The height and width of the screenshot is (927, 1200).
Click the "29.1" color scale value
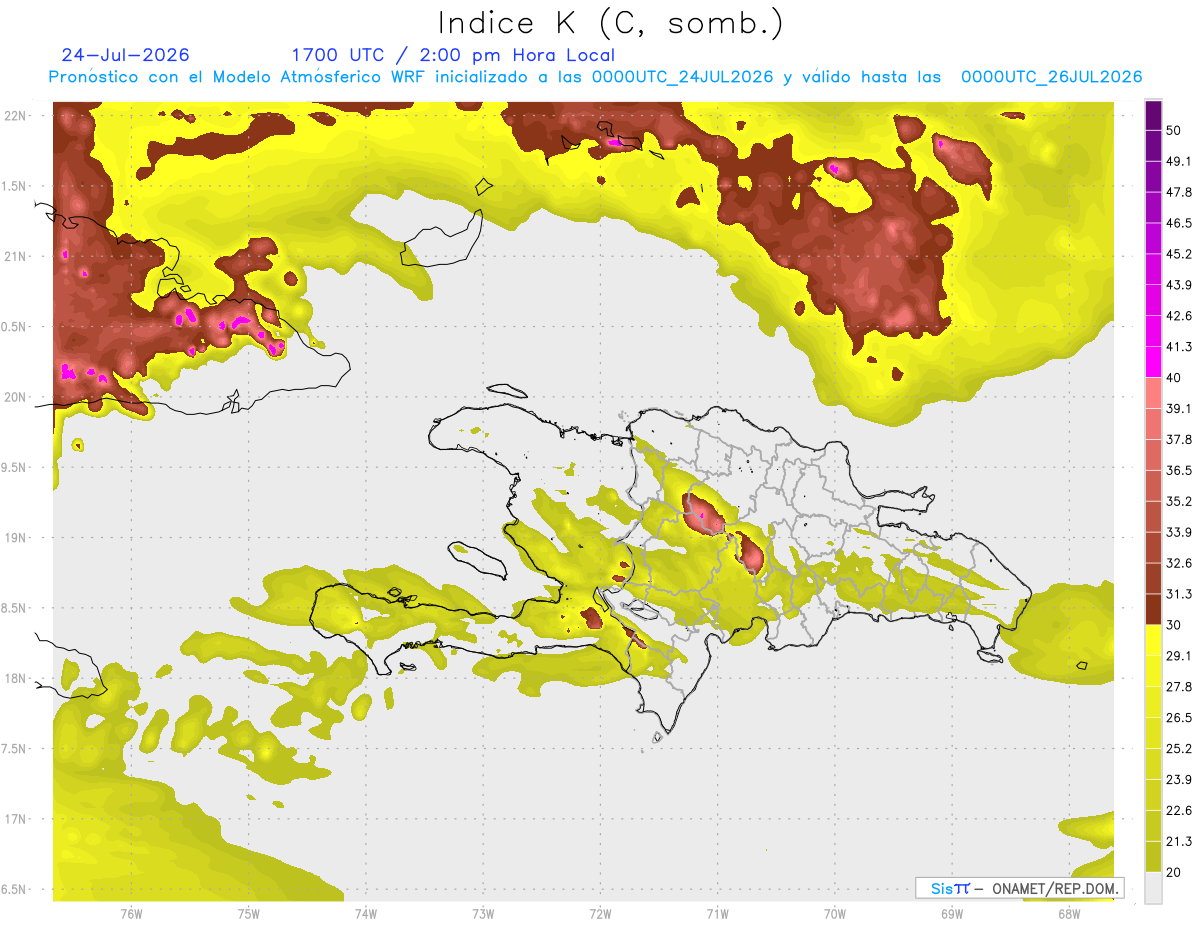point(1178,656)
